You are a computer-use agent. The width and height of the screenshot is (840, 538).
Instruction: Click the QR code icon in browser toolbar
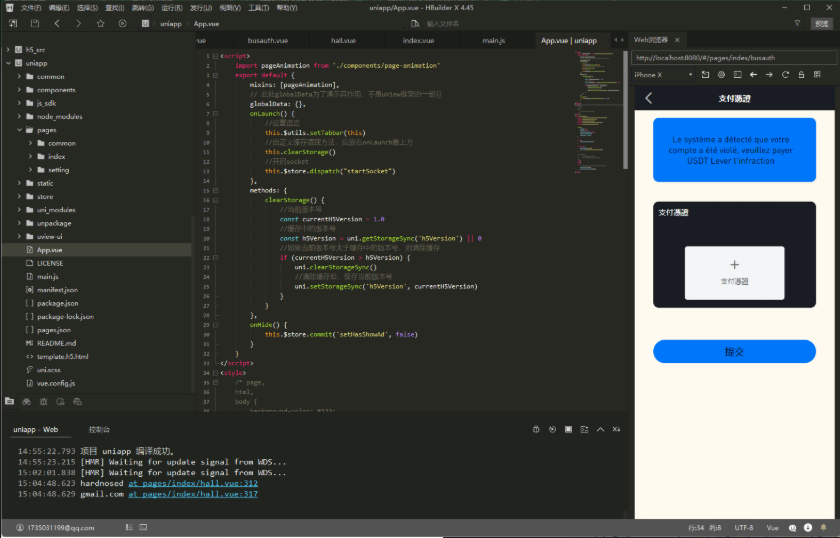point(817,74)
